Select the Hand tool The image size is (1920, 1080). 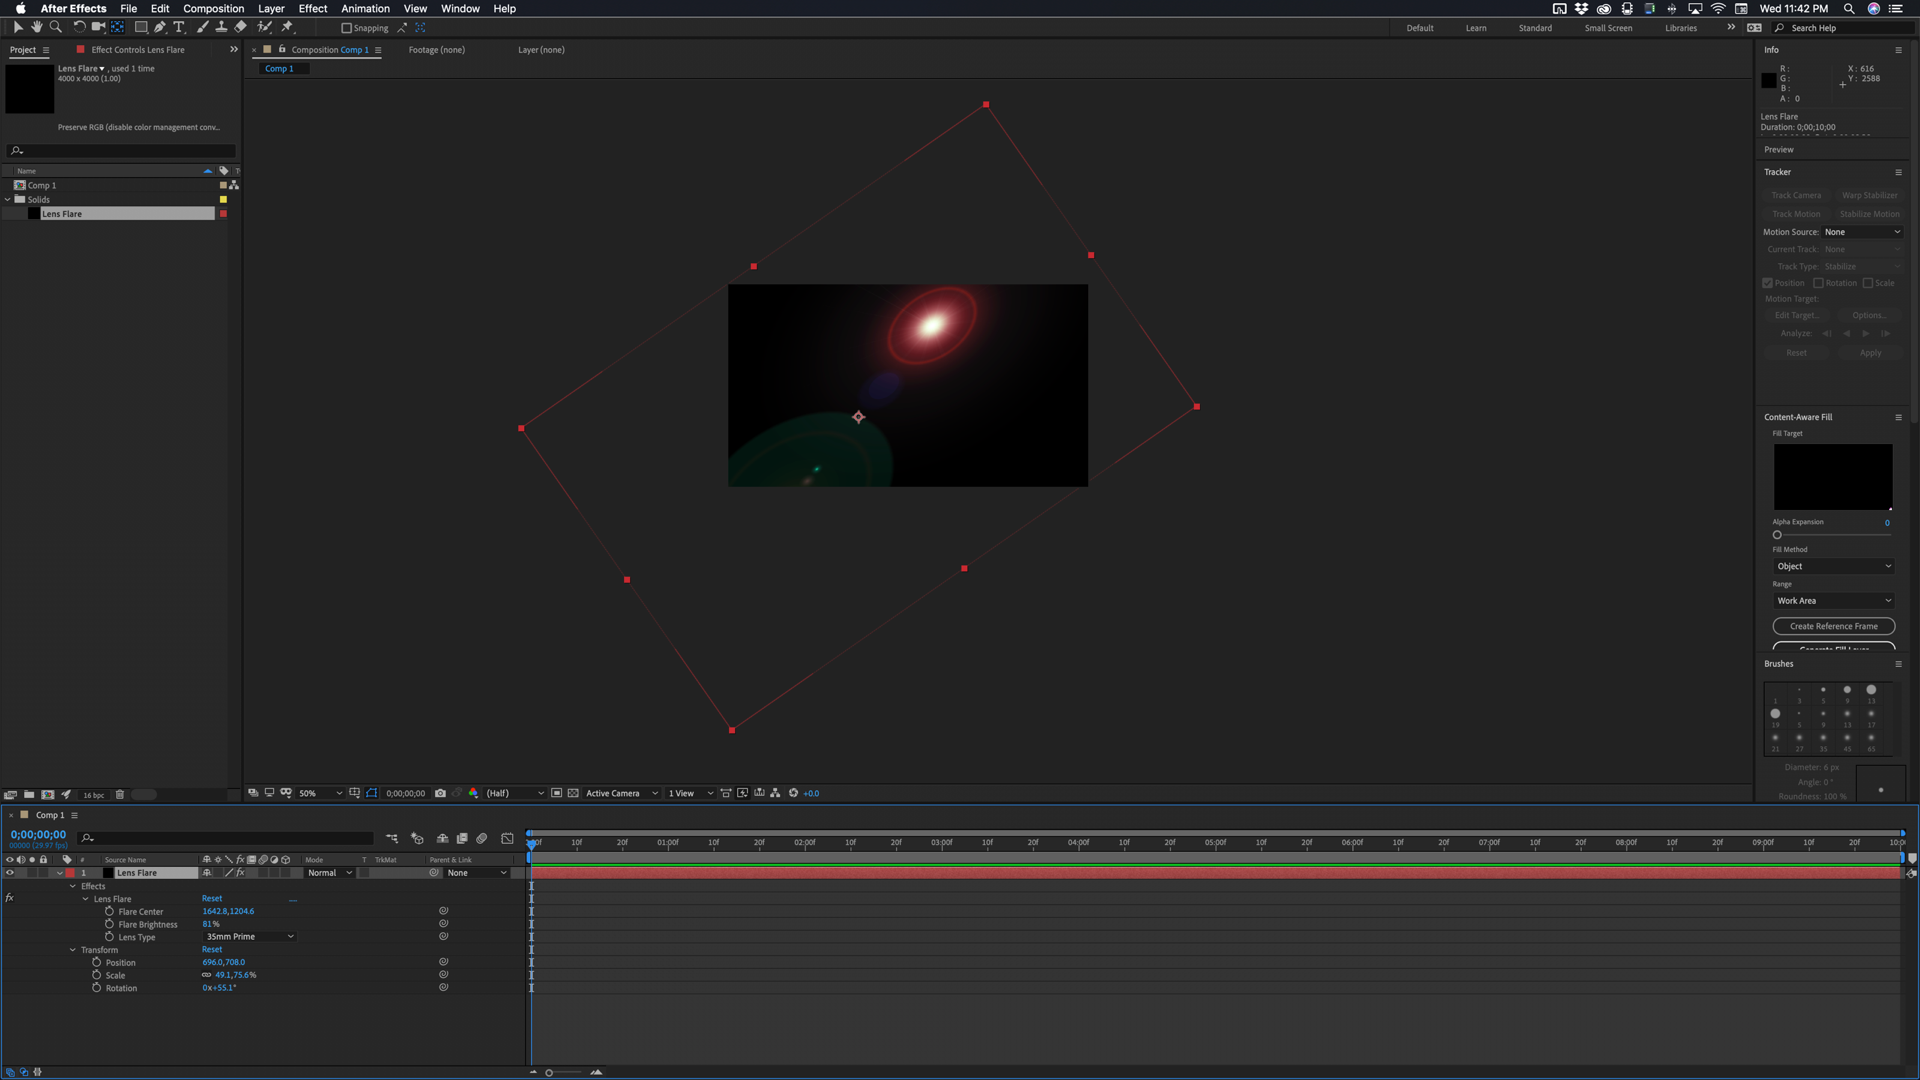37,27
